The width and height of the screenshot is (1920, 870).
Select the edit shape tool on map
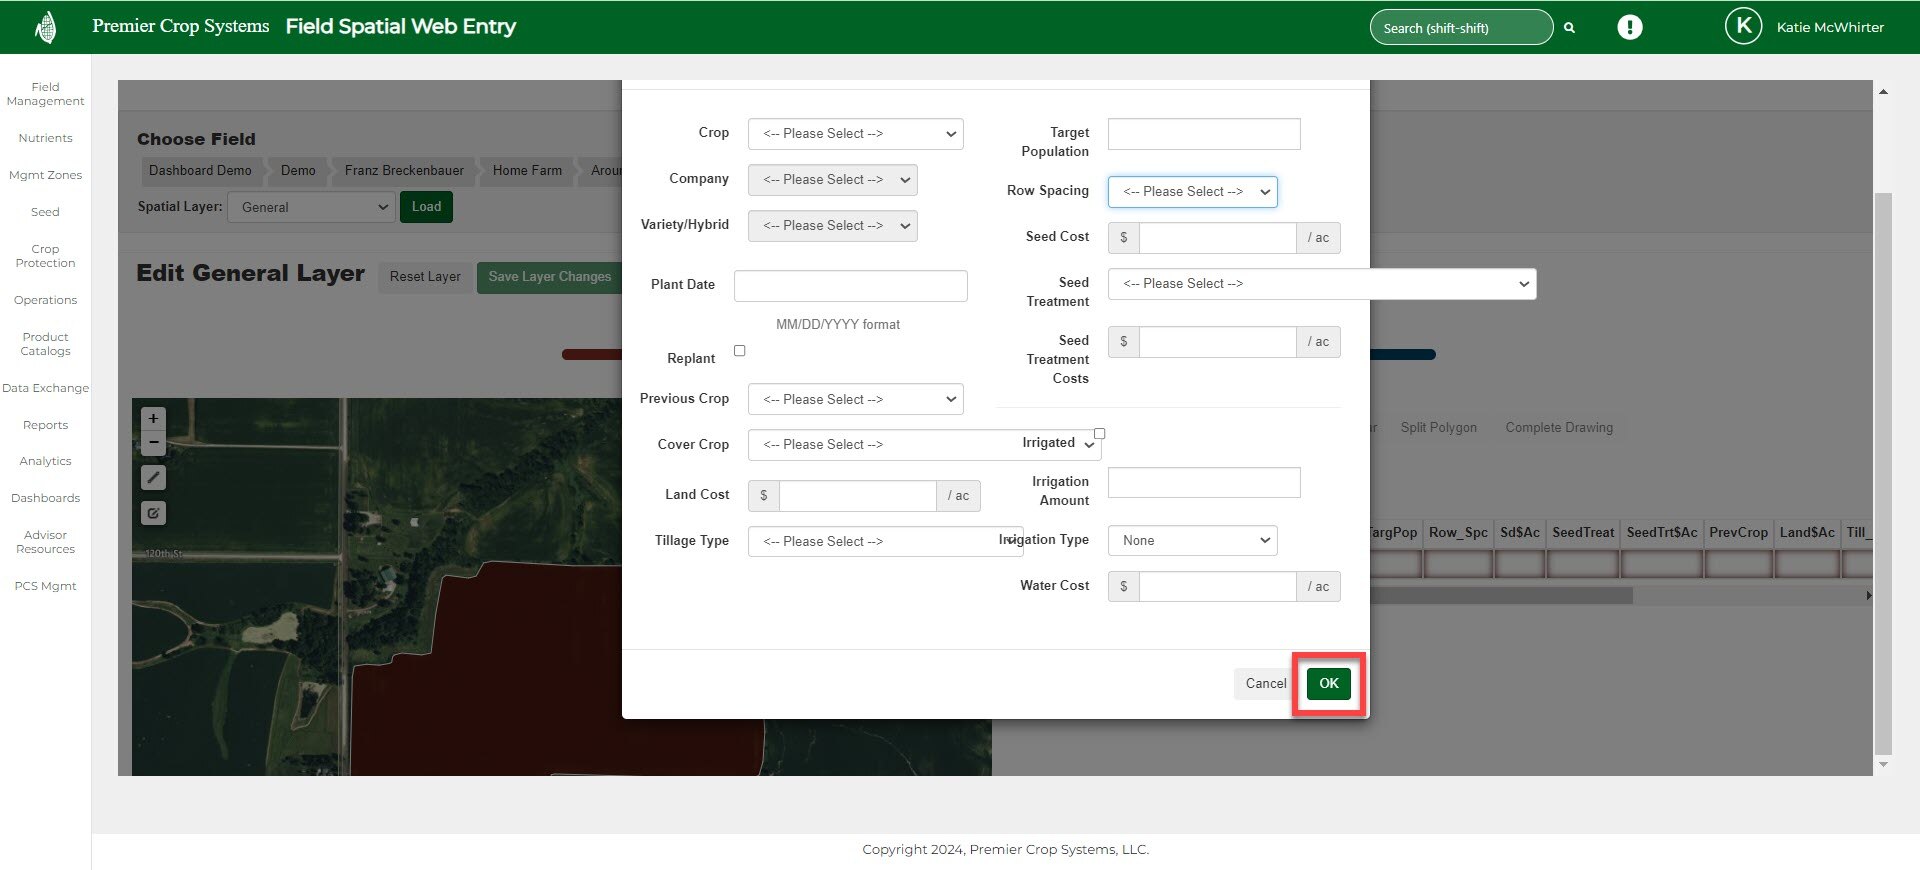[153, 513]
